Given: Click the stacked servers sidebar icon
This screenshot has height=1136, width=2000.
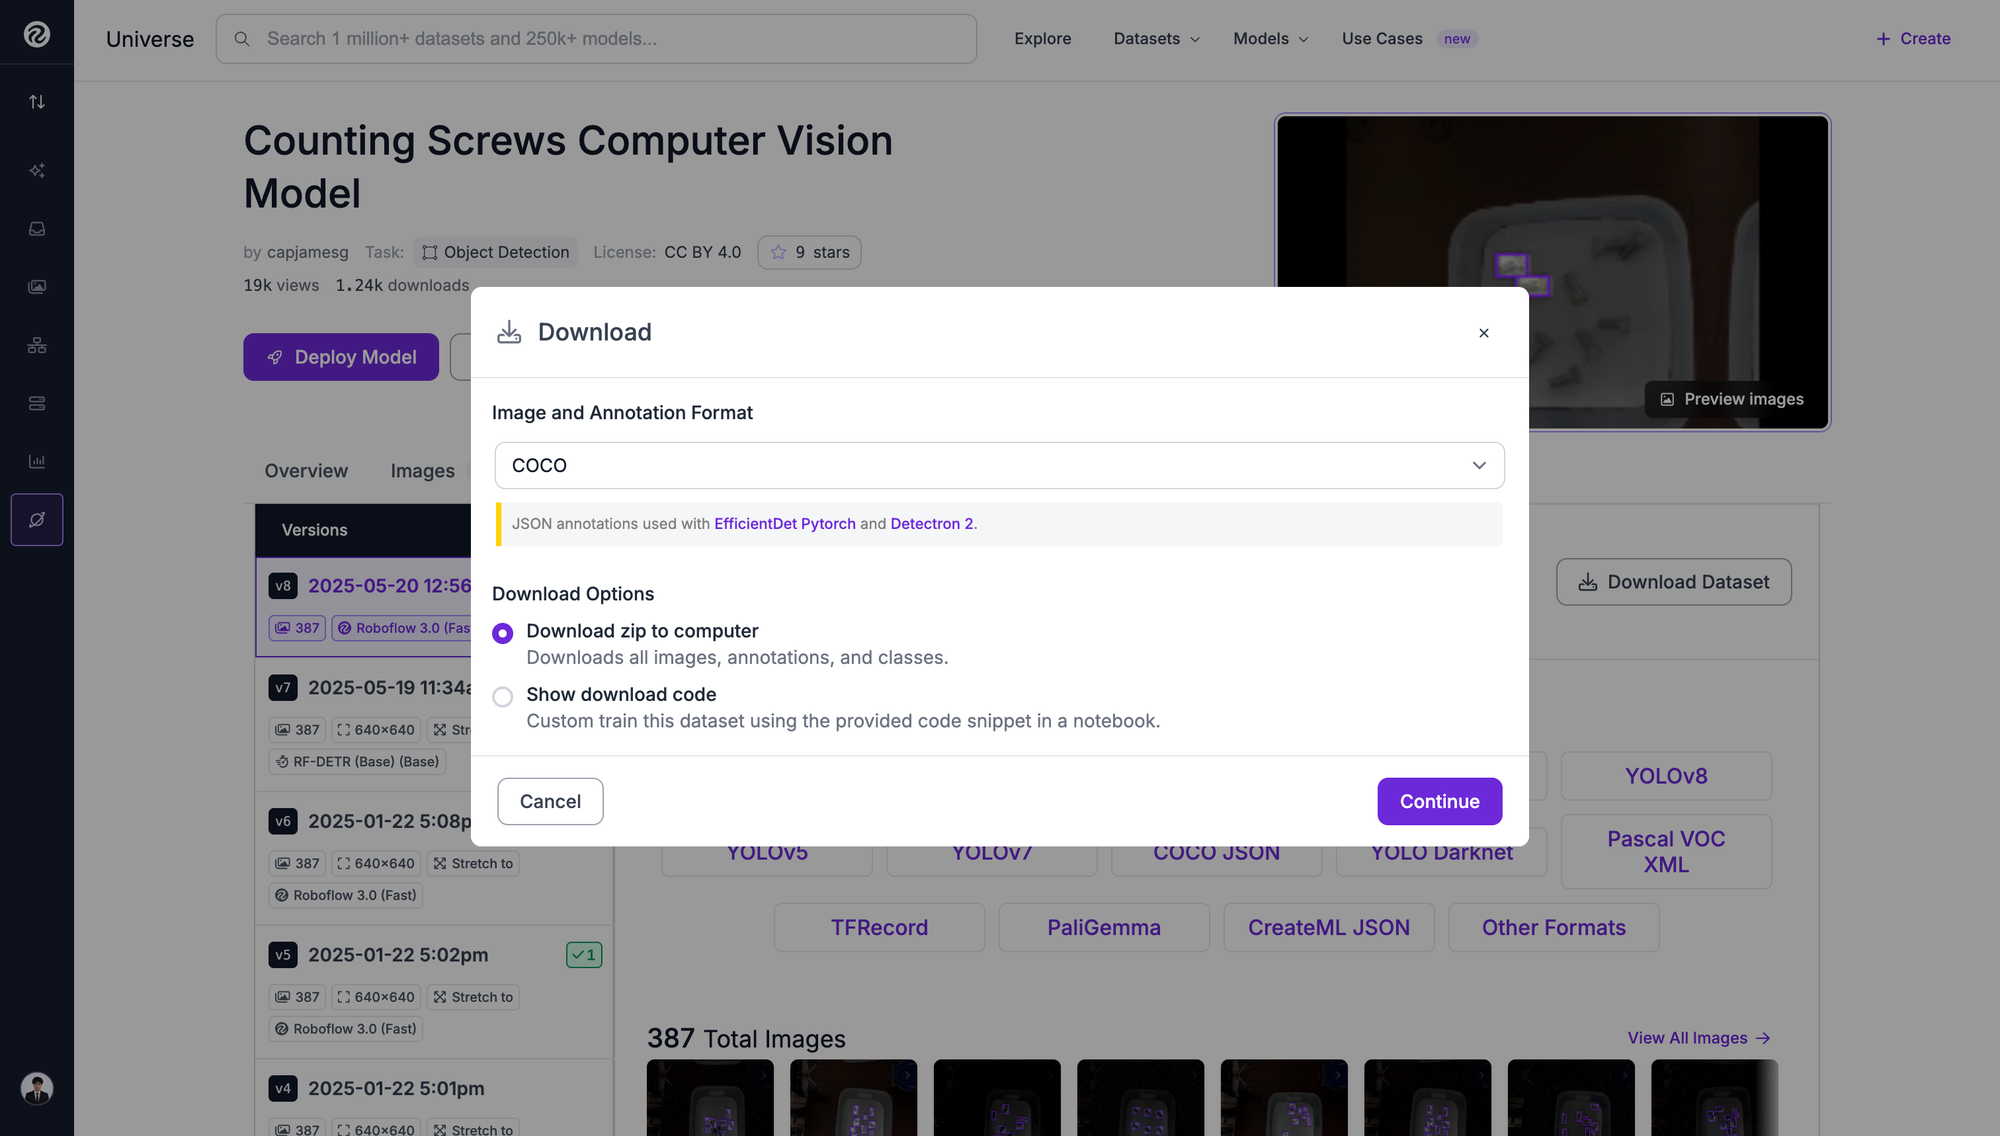Looking at the screenshot, I should (37, 403).
